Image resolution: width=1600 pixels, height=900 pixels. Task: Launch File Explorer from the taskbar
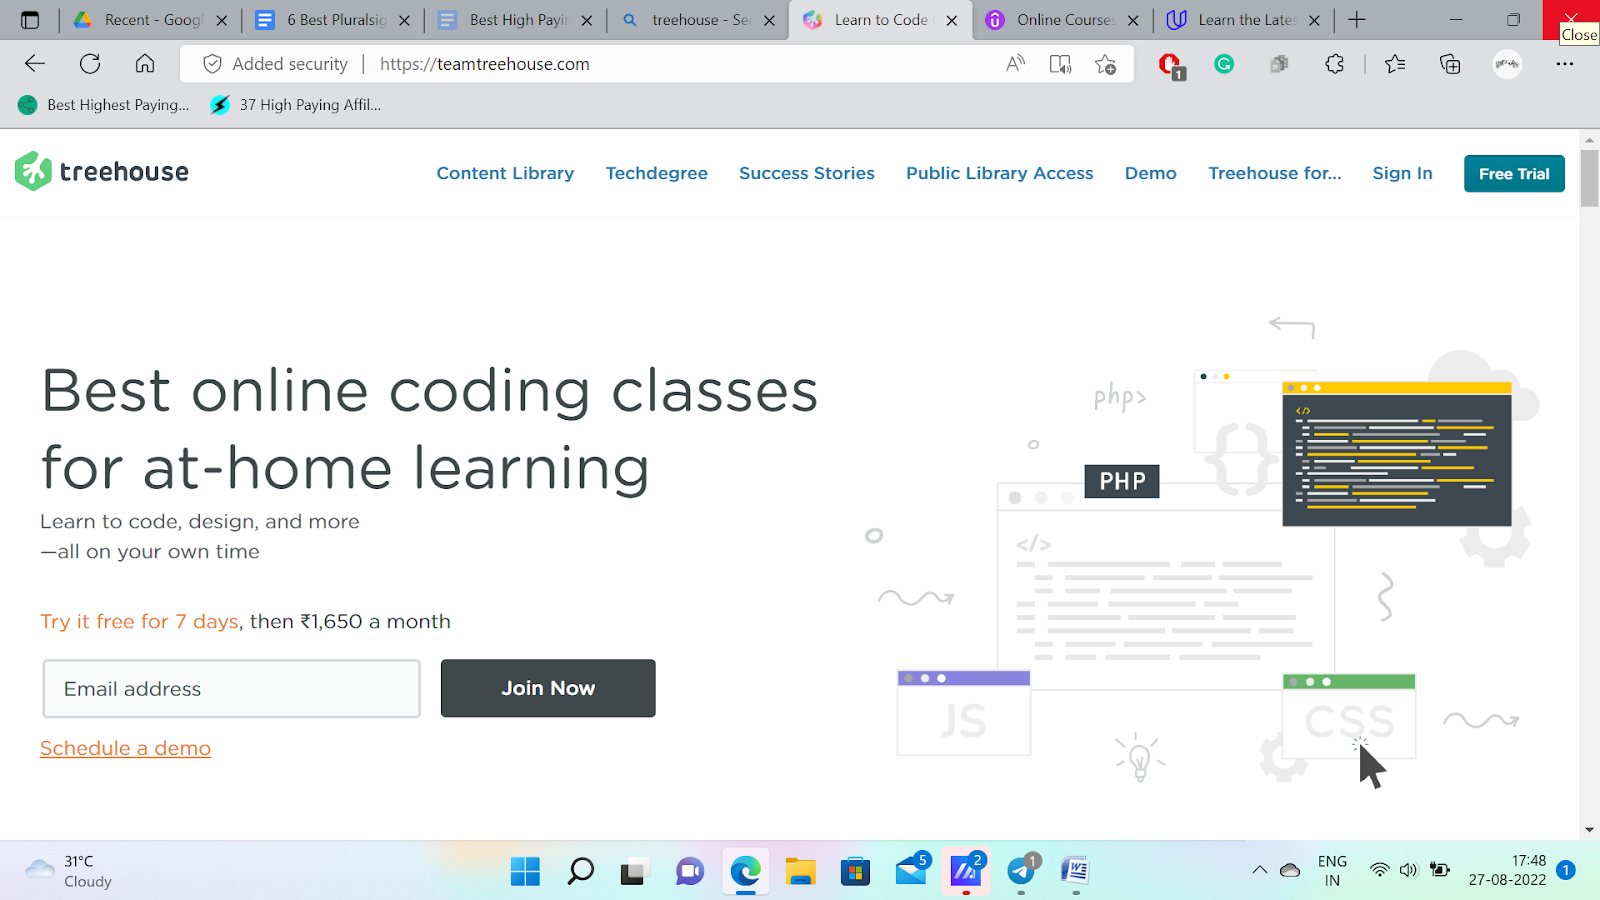800,871
